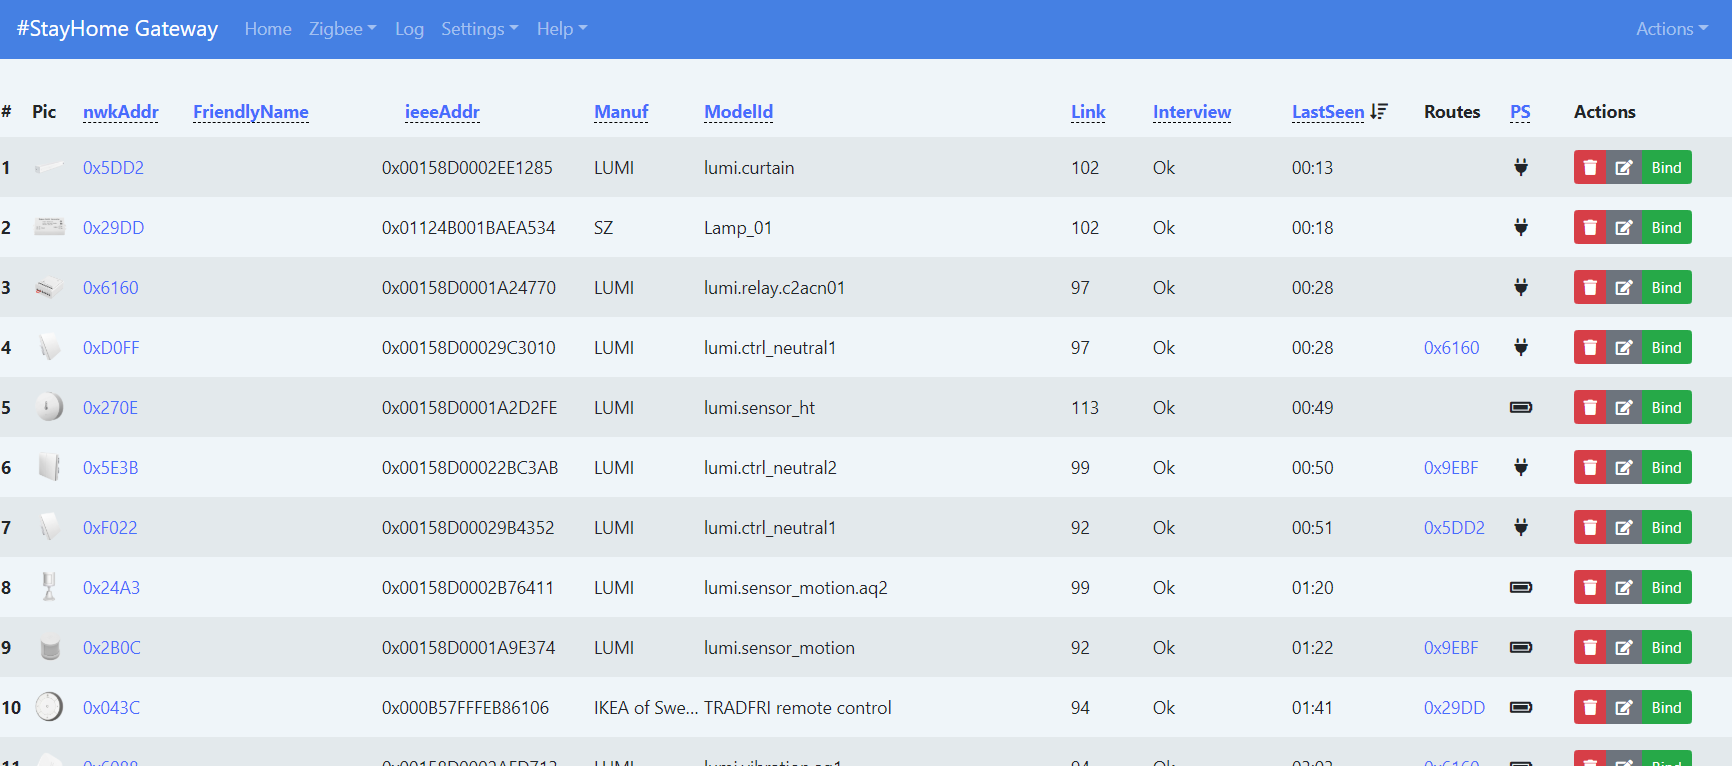This screenshot has height=766, width=1732.
Task: Open the Help dropdown menu
Action: [x=562, y=29]
